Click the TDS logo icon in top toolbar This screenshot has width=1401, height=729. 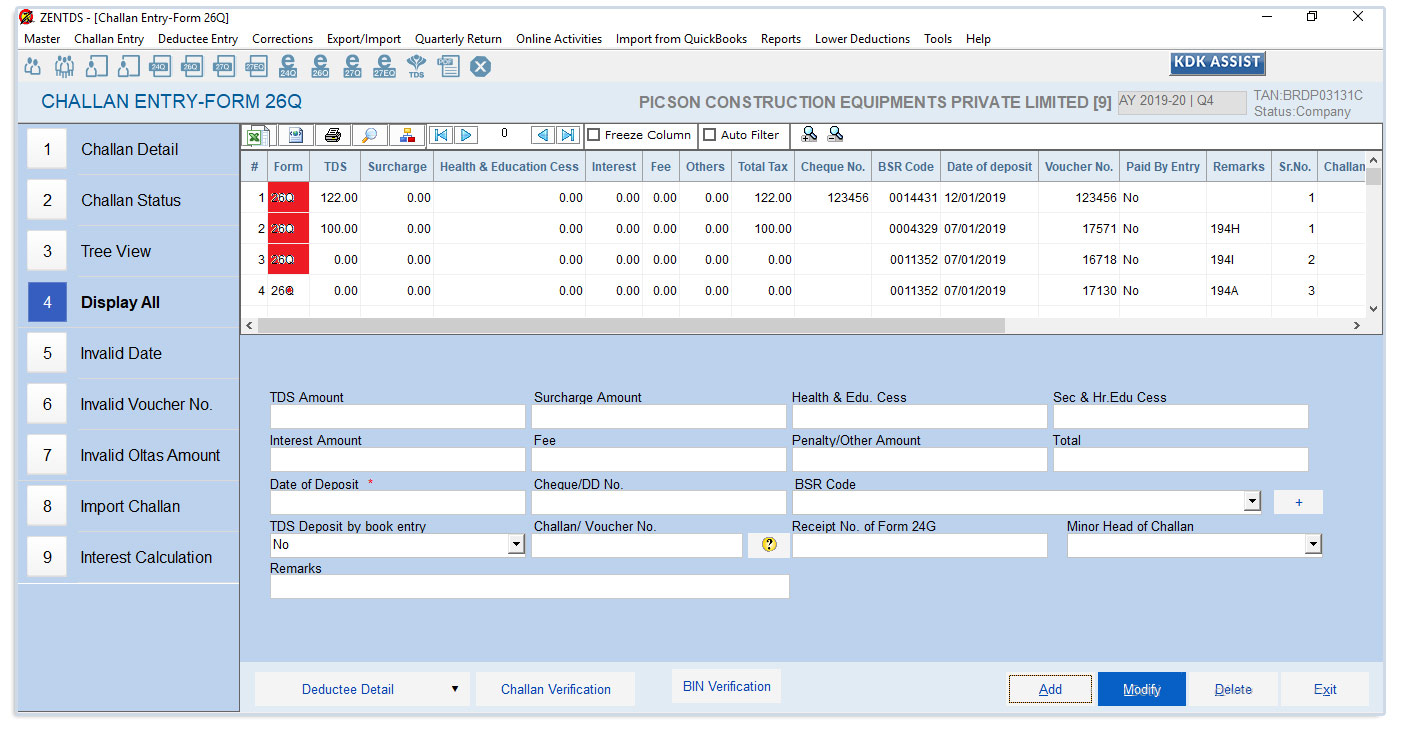coord(416,67)
